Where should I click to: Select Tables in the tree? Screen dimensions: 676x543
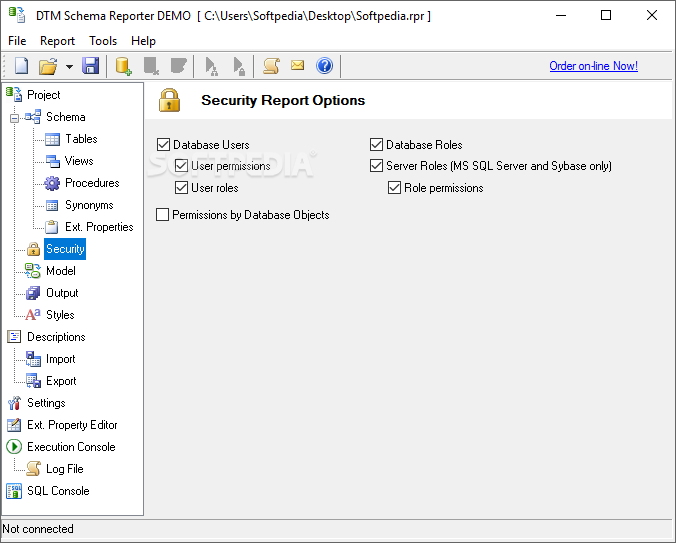click(x=81, y=139)
